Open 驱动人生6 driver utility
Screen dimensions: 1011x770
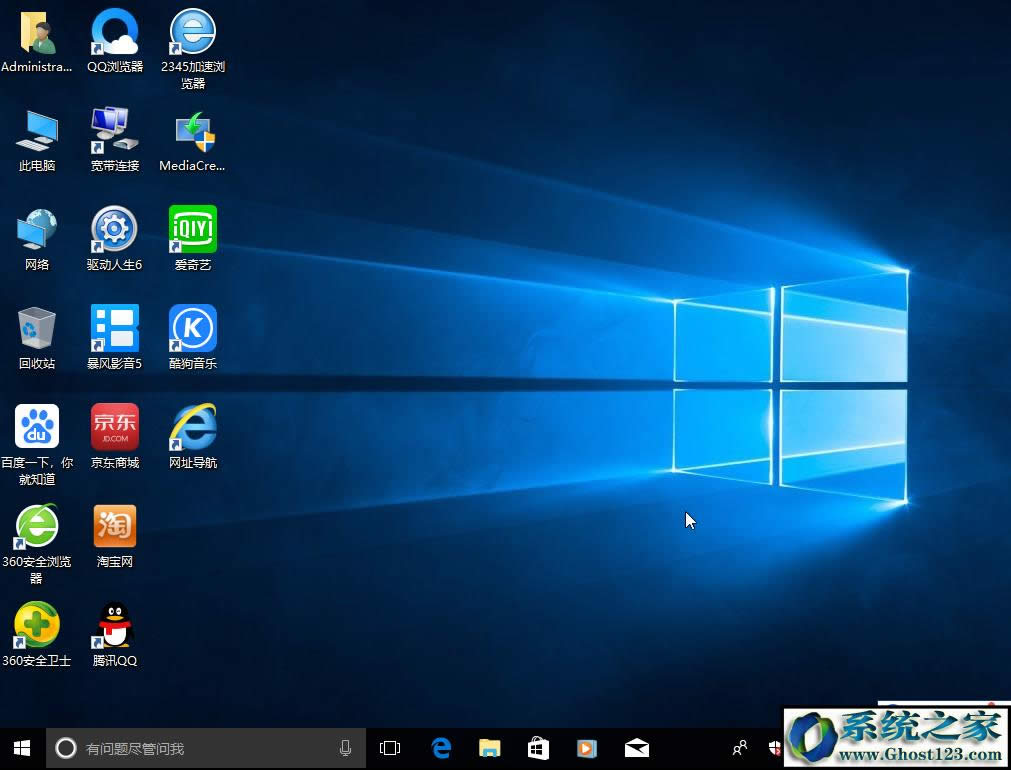(114, 228)
